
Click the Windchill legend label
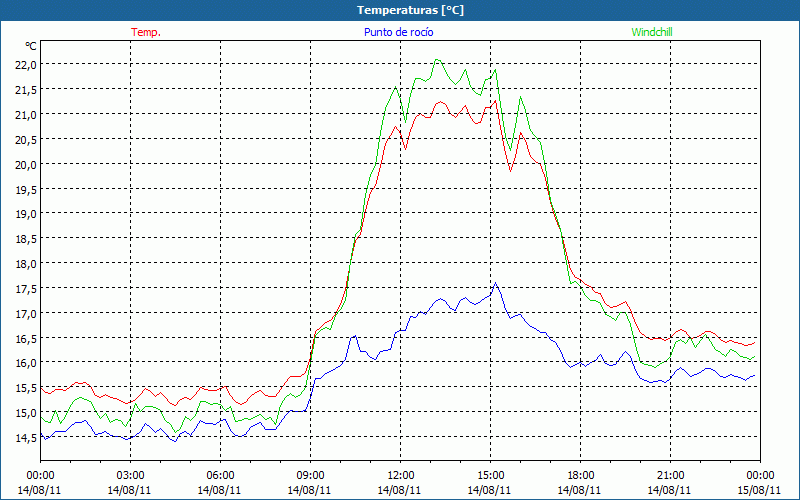pos(652,32)
